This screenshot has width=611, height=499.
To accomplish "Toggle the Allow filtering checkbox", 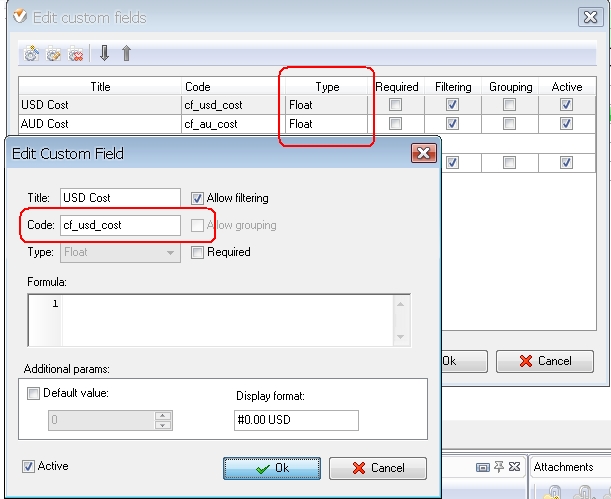I will click(198, 198).
